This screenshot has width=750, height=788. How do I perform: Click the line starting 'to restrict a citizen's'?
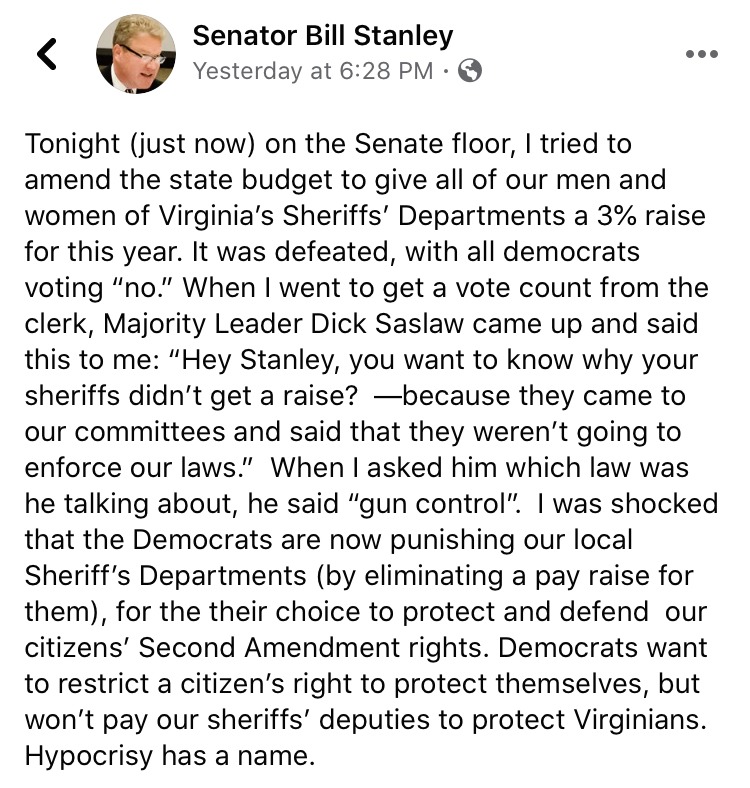[362, 684]
